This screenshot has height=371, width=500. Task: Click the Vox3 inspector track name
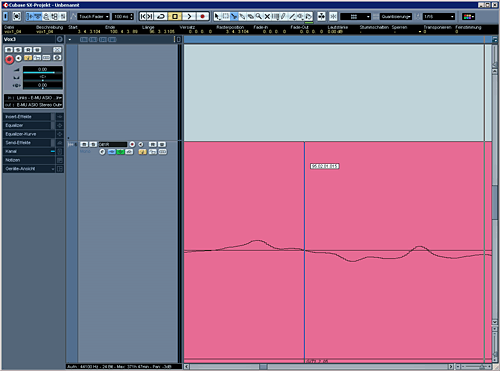[28, 39]
